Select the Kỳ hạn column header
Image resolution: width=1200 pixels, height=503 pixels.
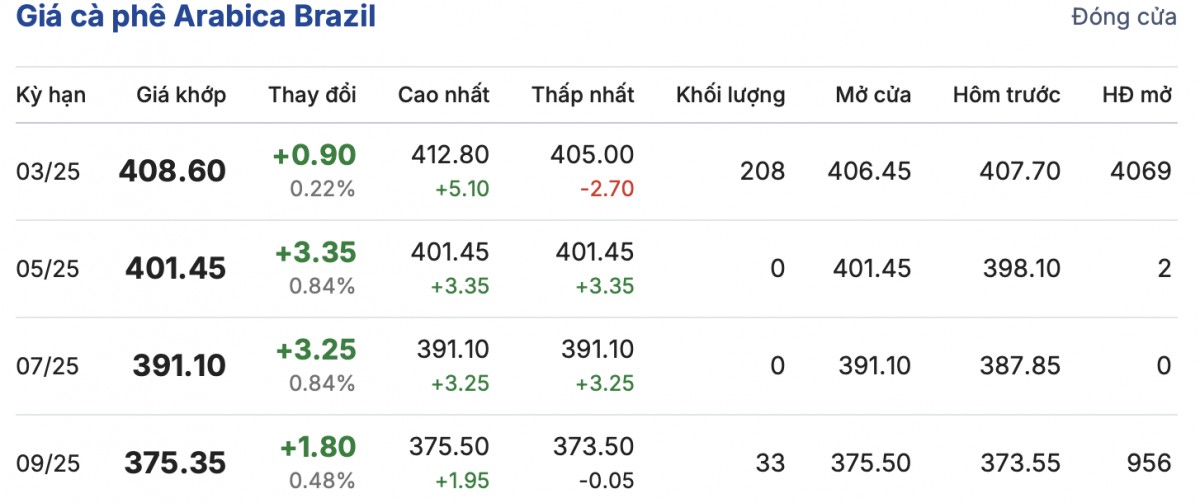[x=51, y=95]
